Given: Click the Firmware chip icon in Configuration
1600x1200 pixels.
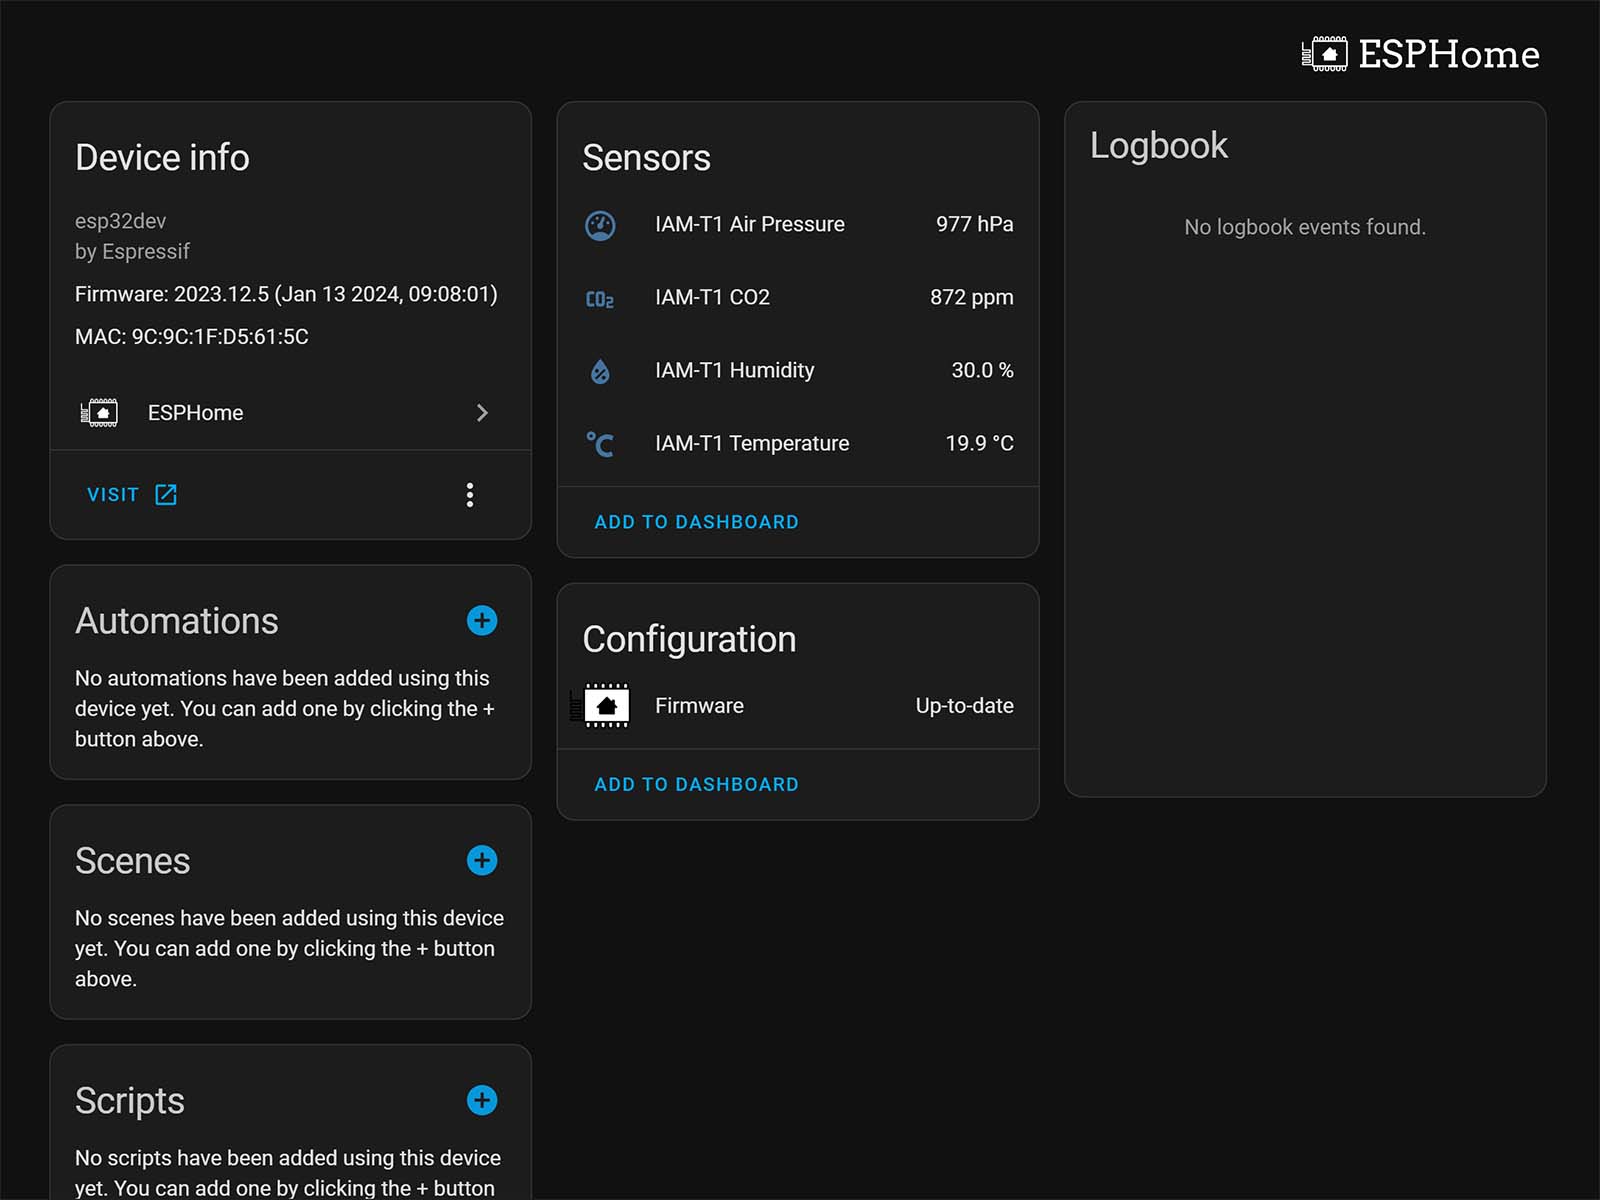Looking at the screenshot, I should point(605,706).
